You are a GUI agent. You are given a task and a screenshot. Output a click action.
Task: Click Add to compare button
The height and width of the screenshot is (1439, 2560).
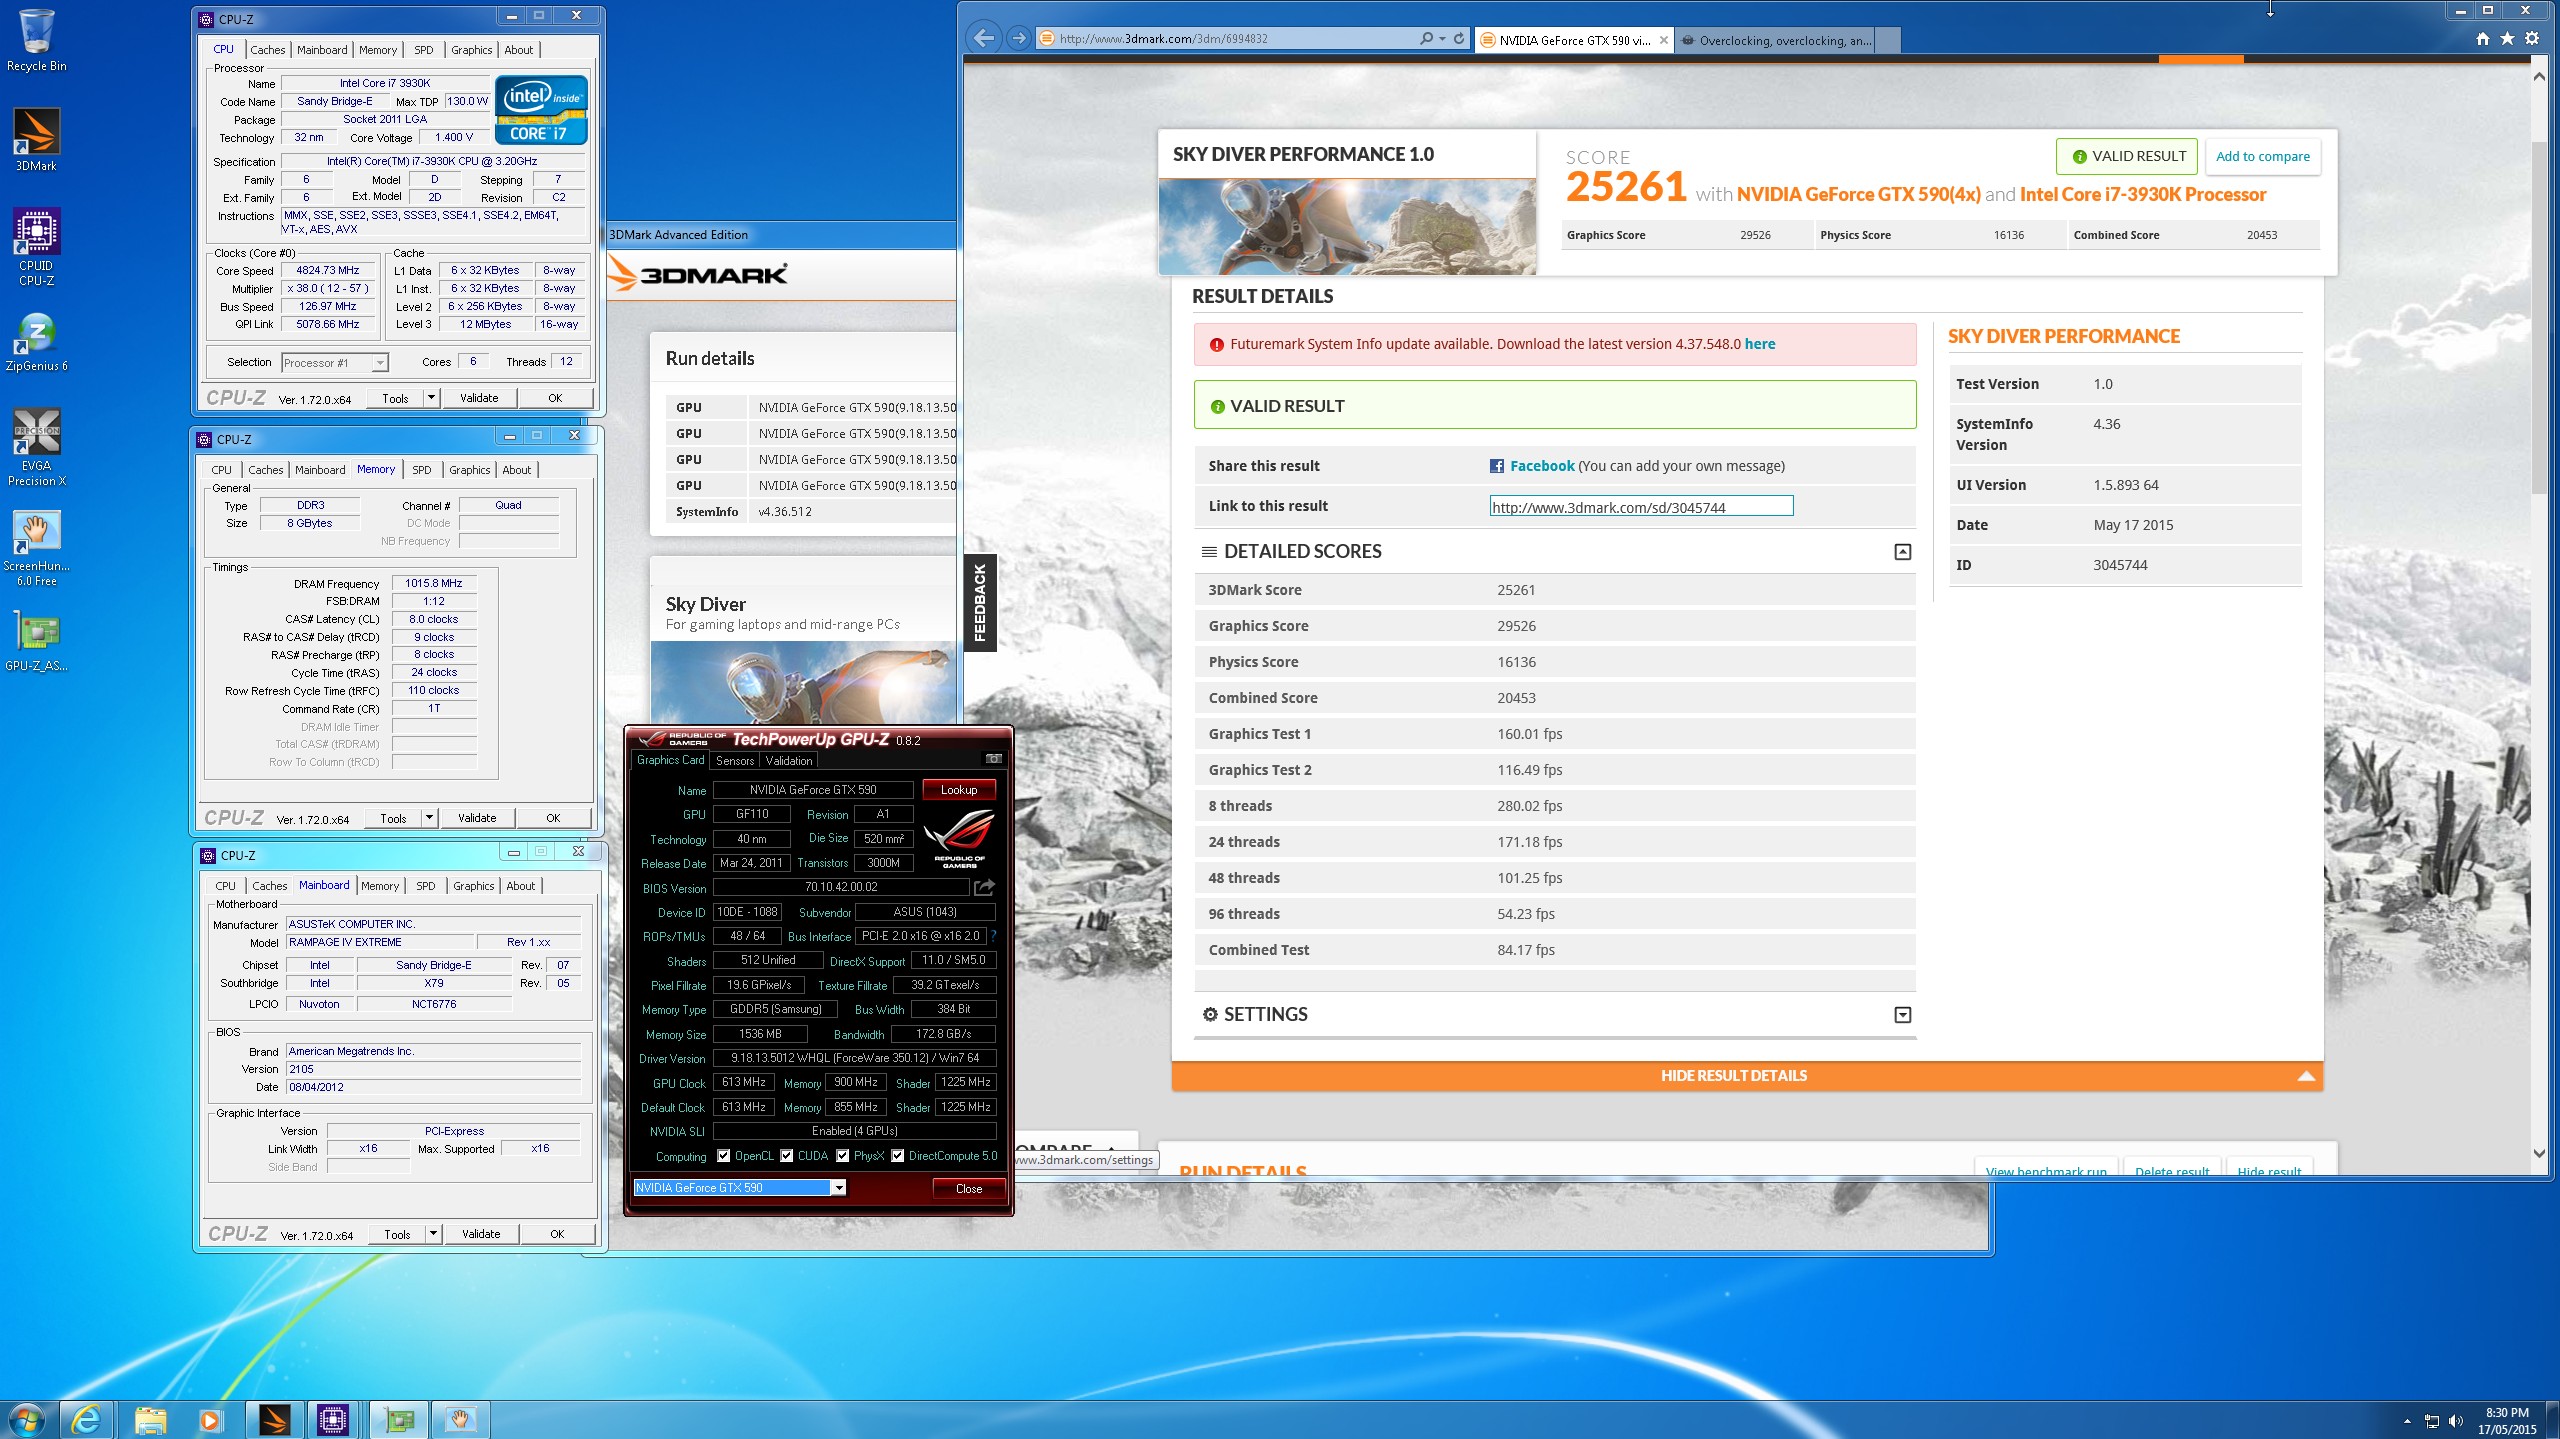point(2262,156)
